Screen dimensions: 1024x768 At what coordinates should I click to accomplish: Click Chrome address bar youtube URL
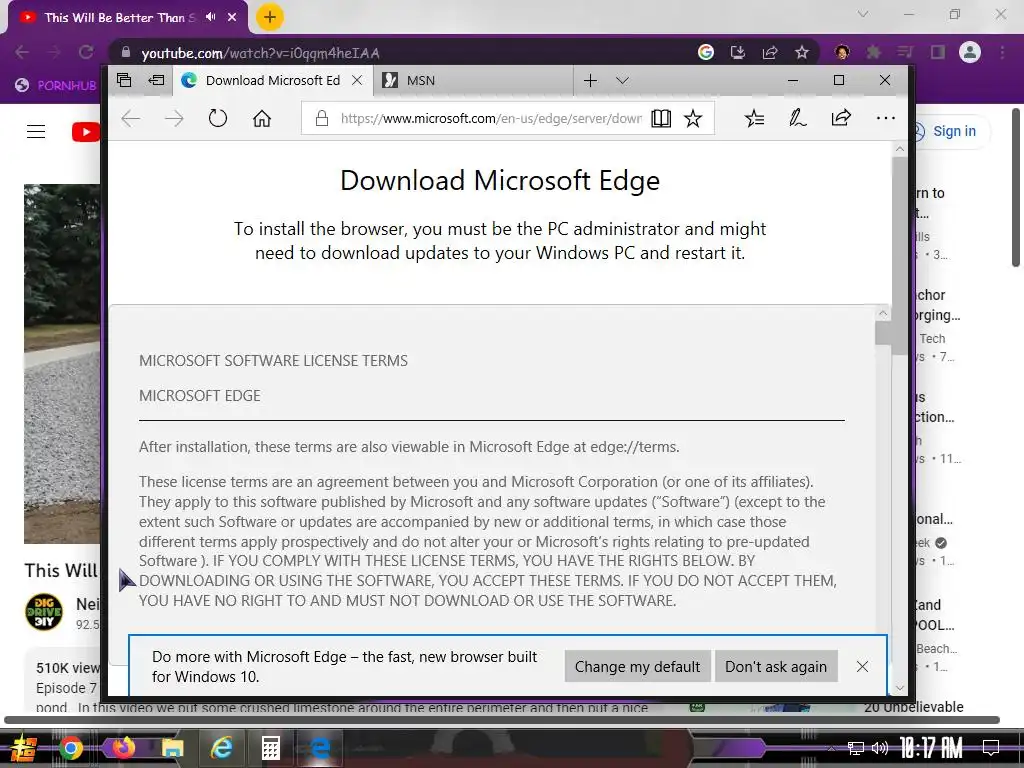261,53
